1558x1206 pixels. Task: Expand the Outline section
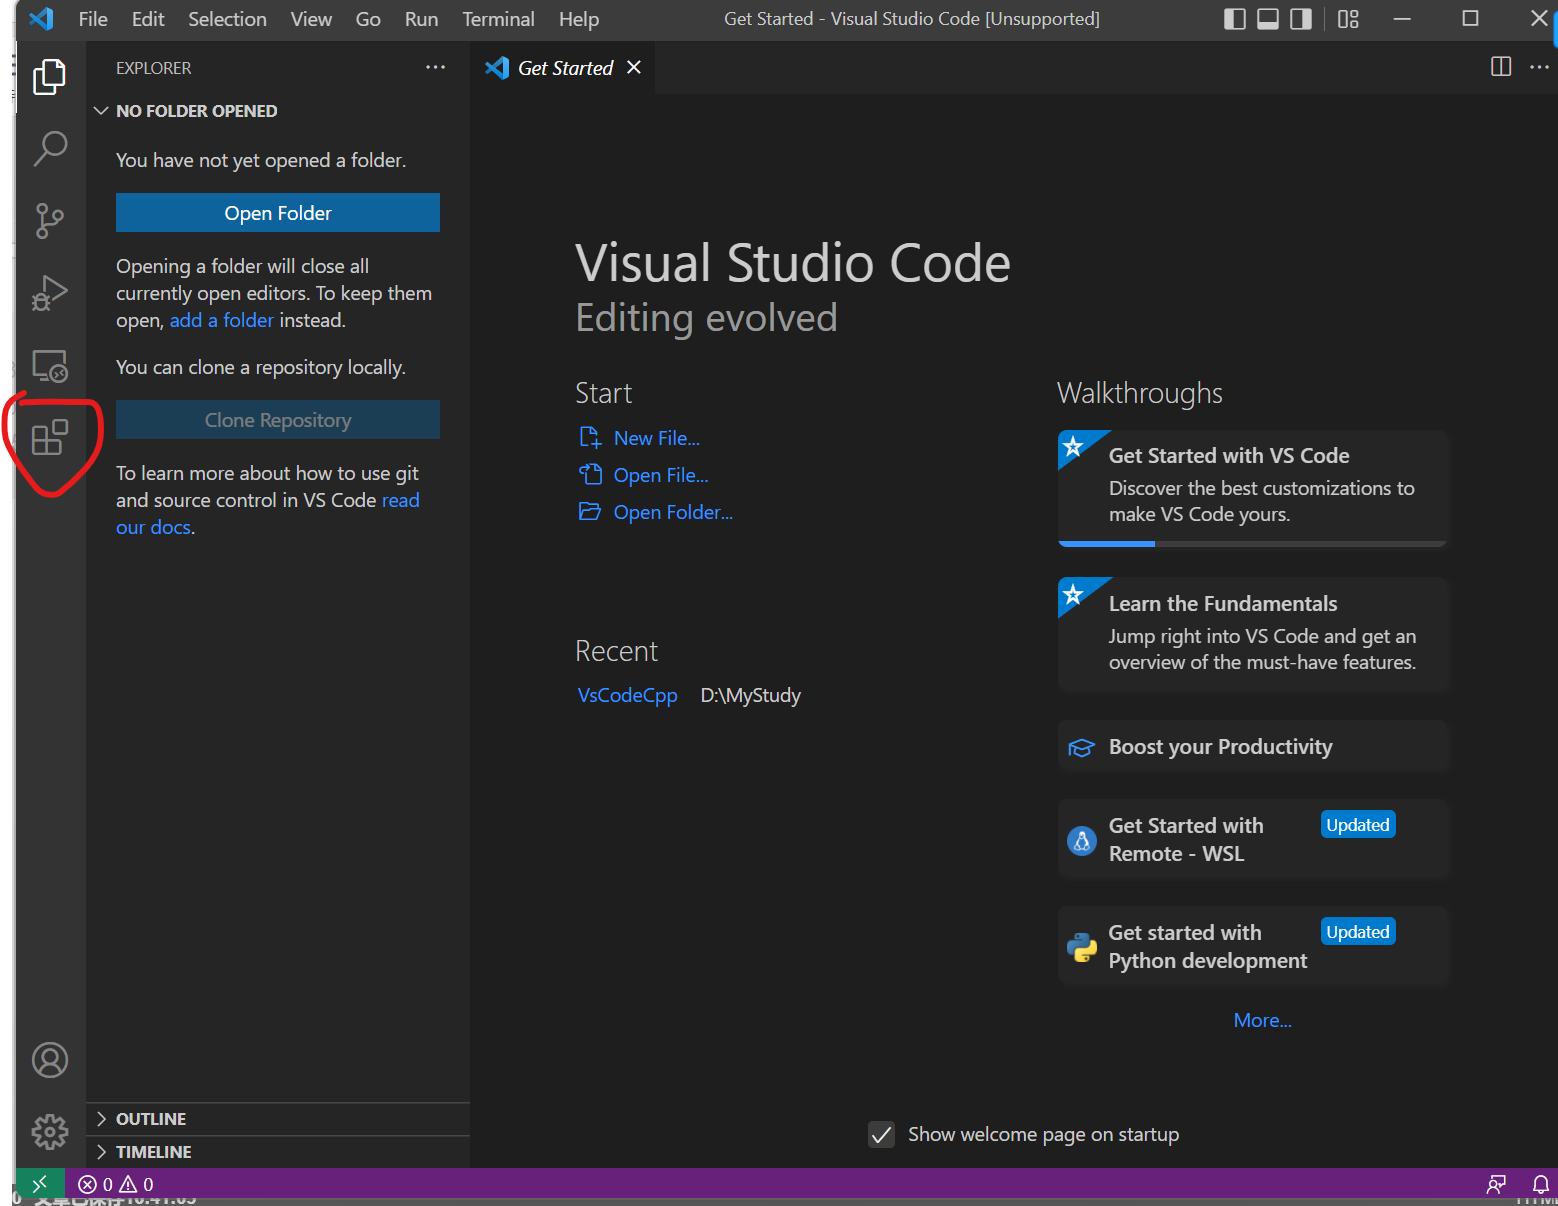(x=278, y=1119)
